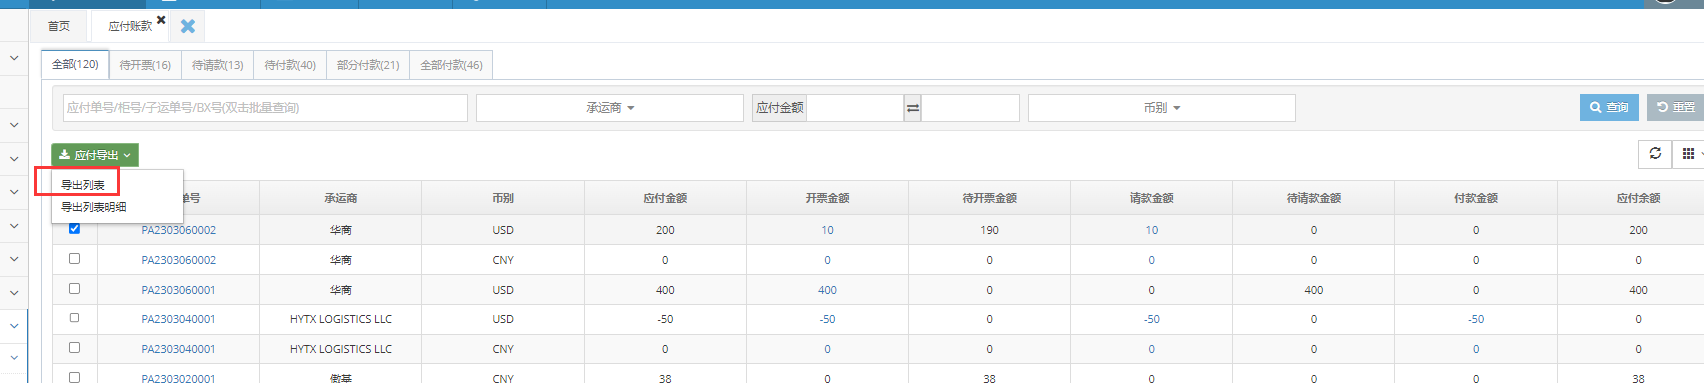
Task: Check the PA2303040001 CNY row checkbox
Action: coord(74,348)
